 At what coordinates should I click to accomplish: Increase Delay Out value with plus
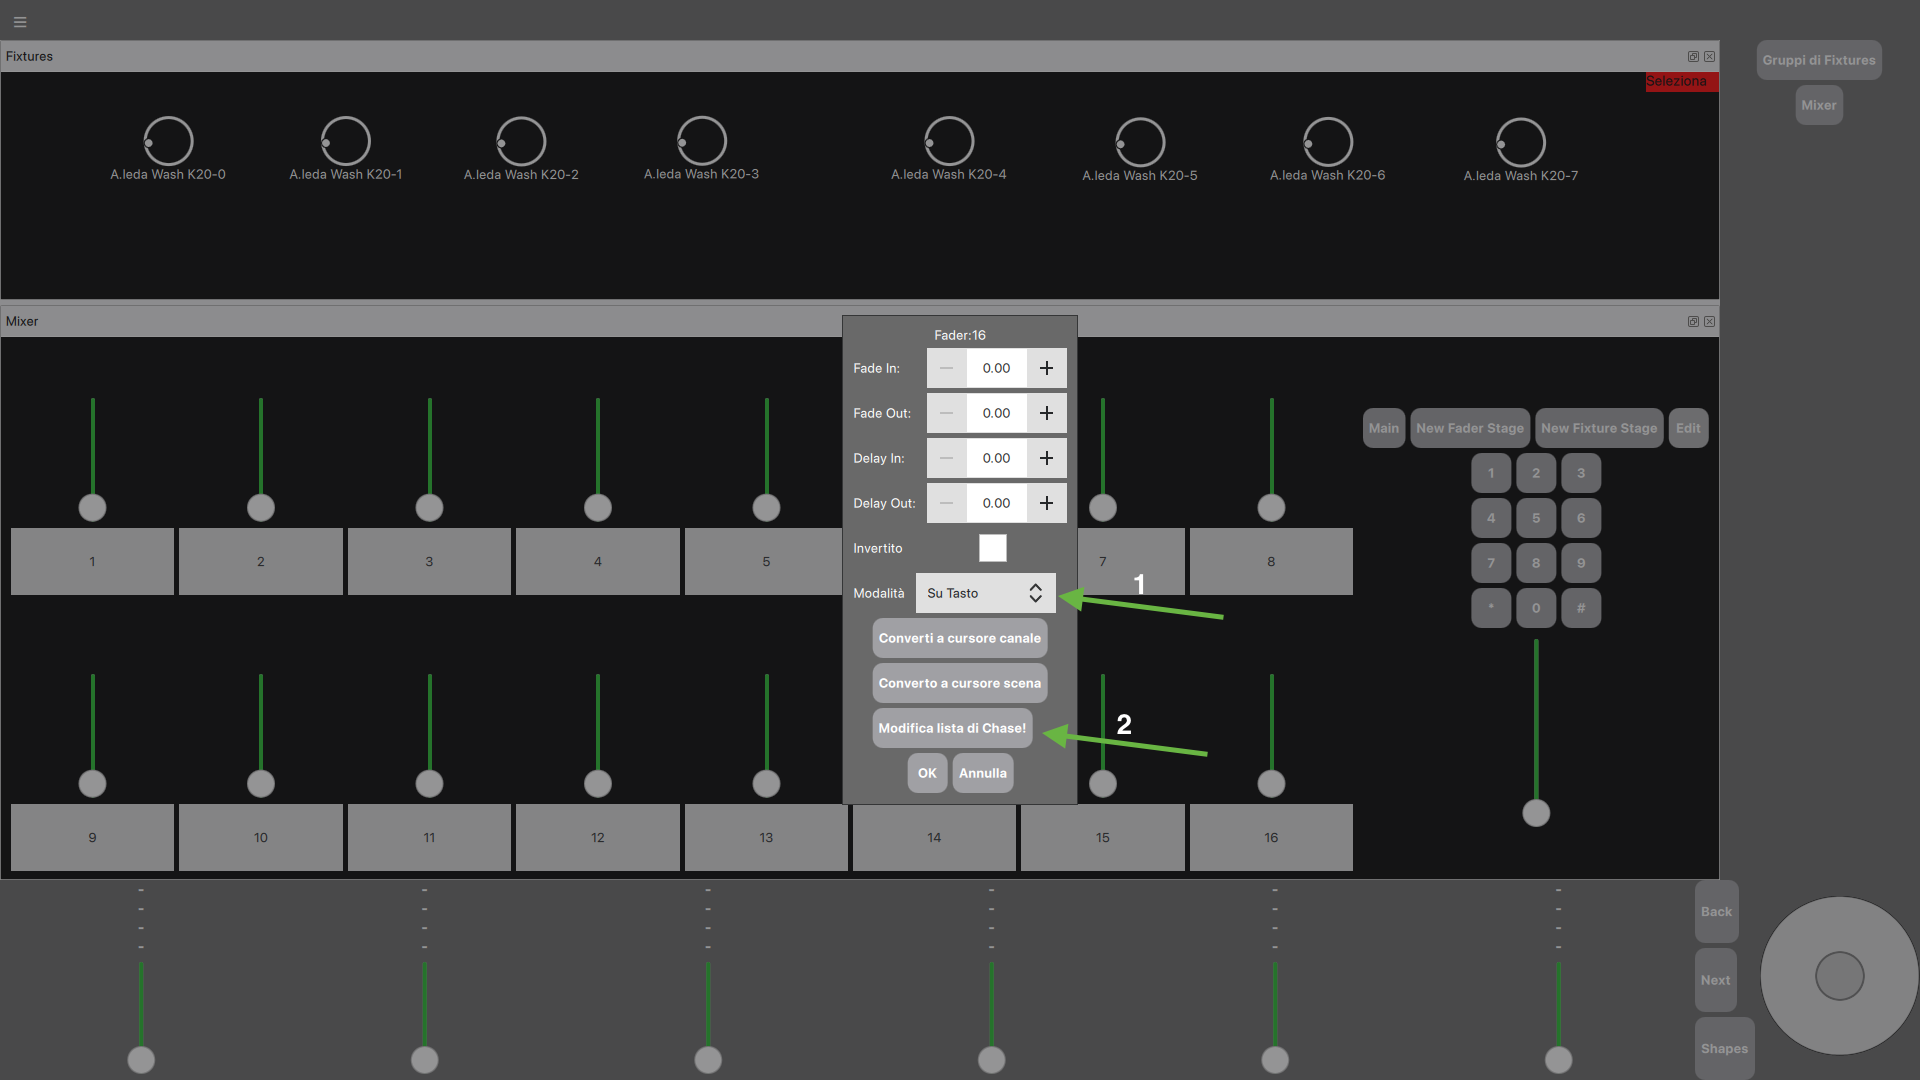click(1046, 503)
